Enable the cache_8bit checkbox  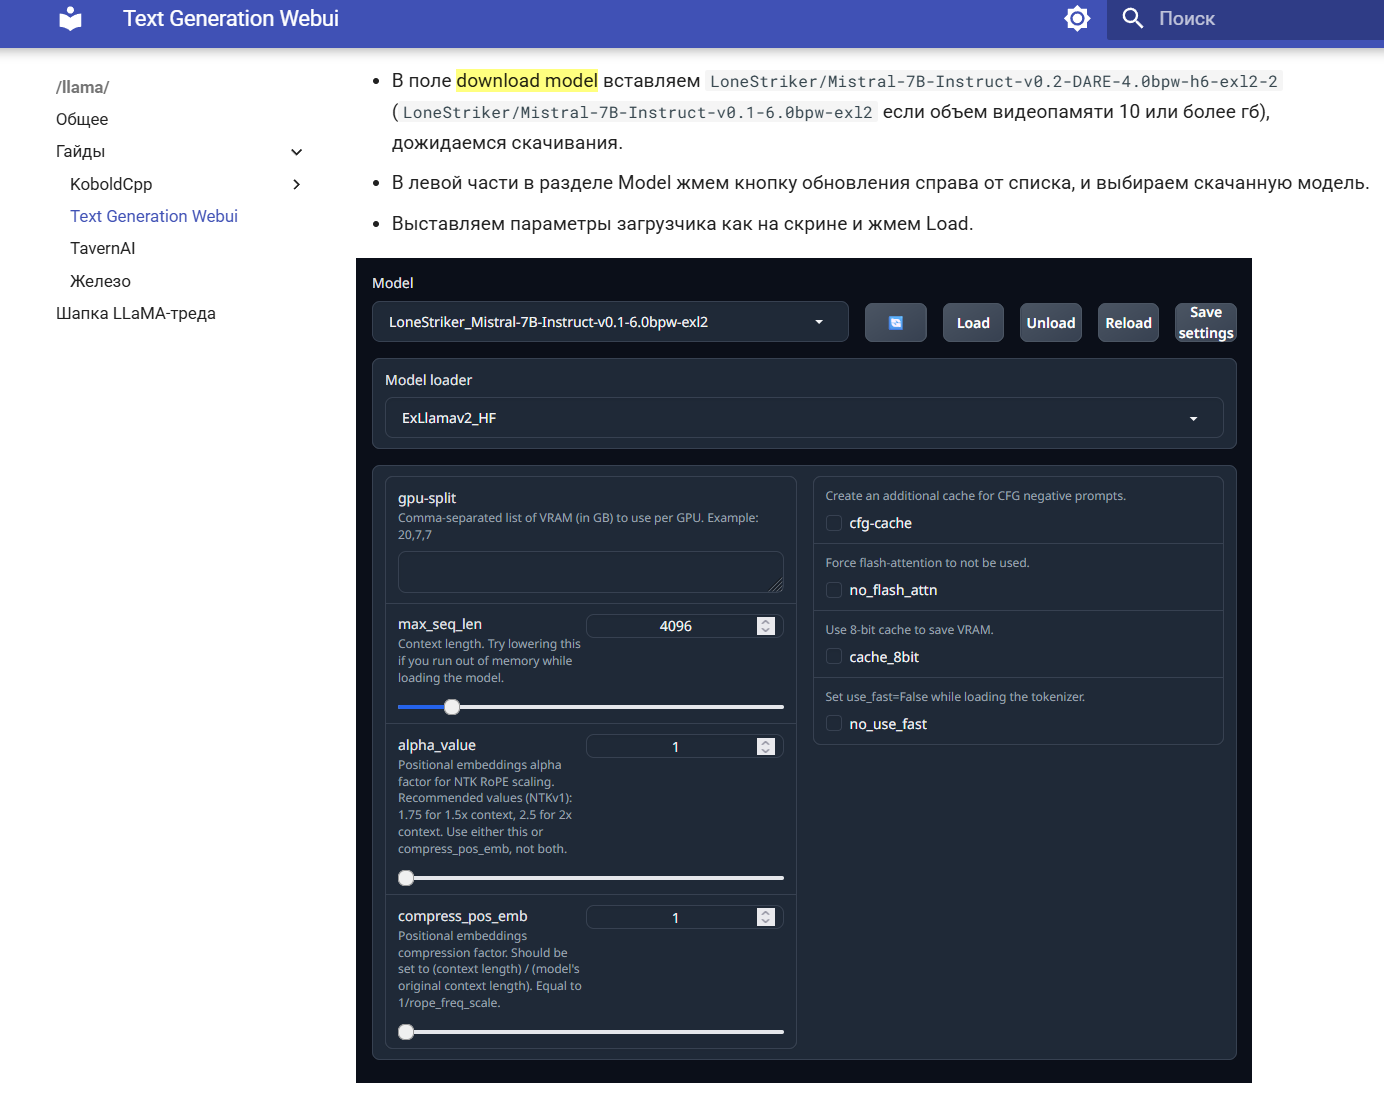[x=834, y=657]
